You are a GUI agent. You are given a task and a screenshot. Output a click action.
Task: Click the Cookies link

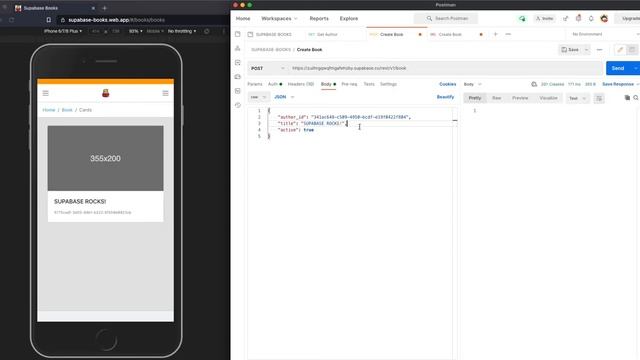tap(447, 84)
